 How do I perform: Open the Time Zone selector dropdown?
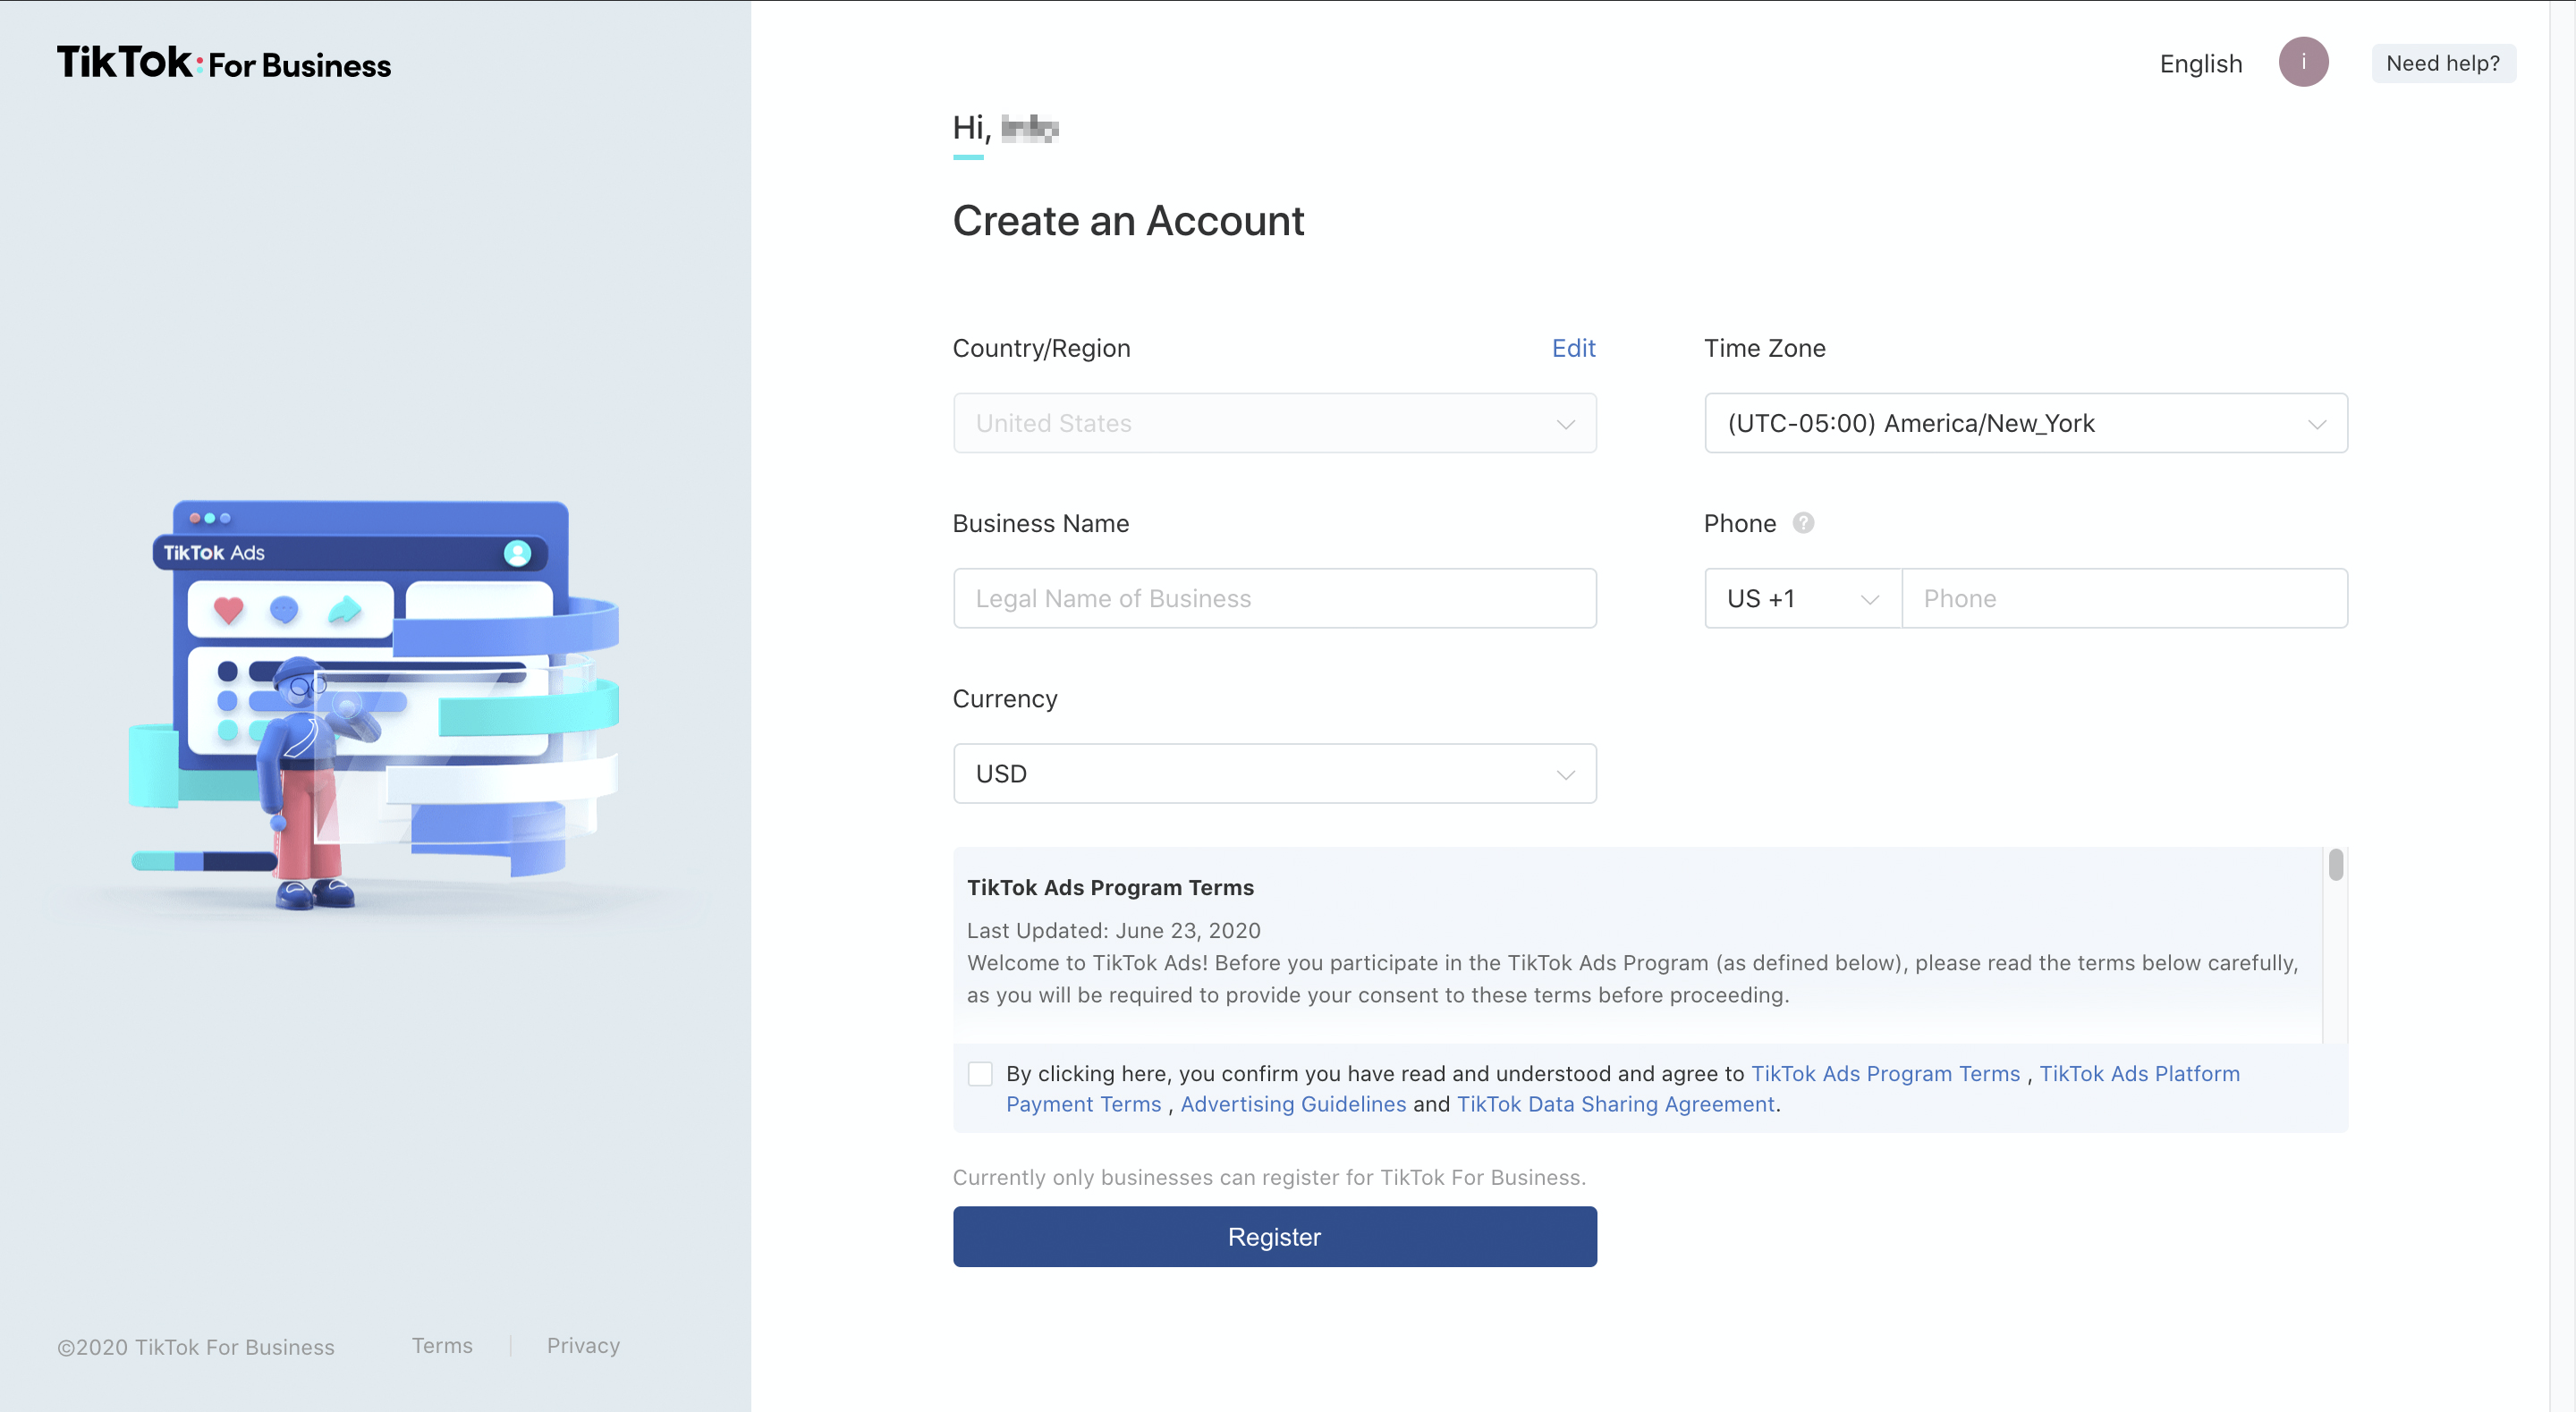click(x=2025, y=423)
